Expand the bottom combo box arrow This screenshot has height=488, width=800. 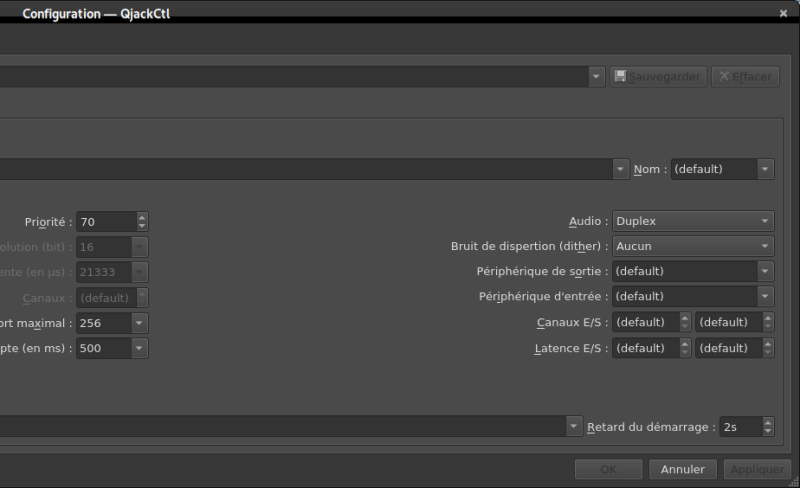click(573, 426)
